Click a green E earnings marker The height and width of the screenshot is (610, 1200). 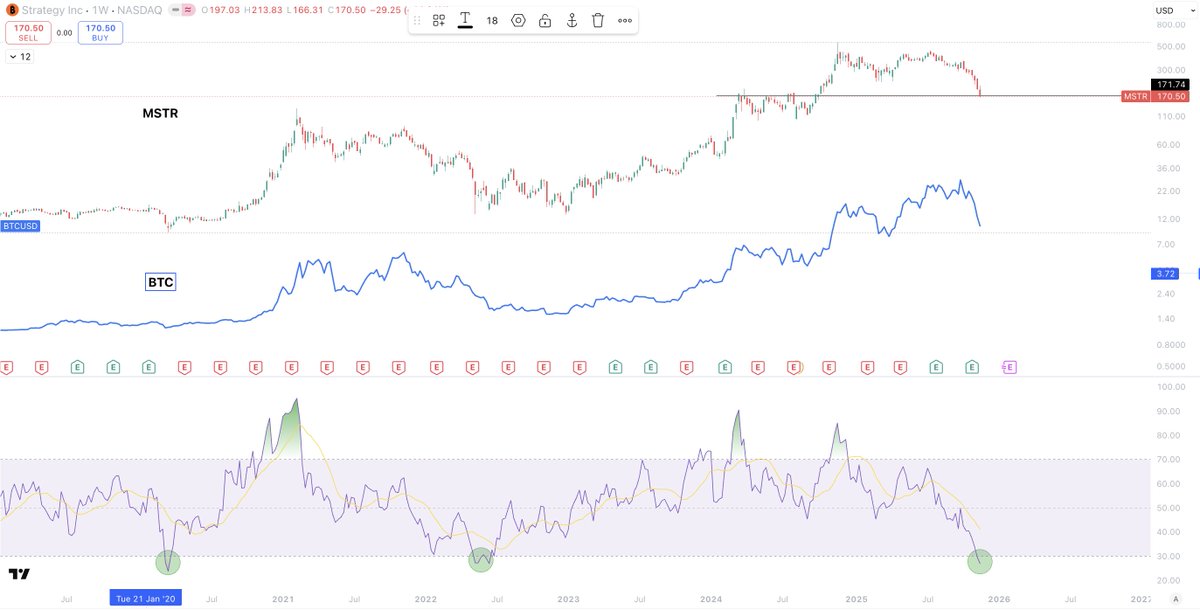click(76, 367)
